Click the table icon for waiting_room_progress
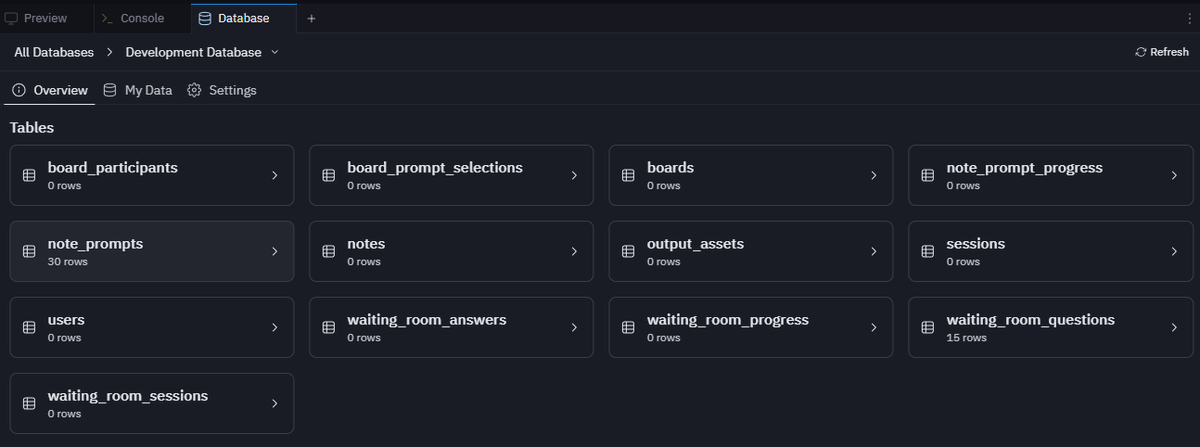The image size is (1200, 447). 629,327
